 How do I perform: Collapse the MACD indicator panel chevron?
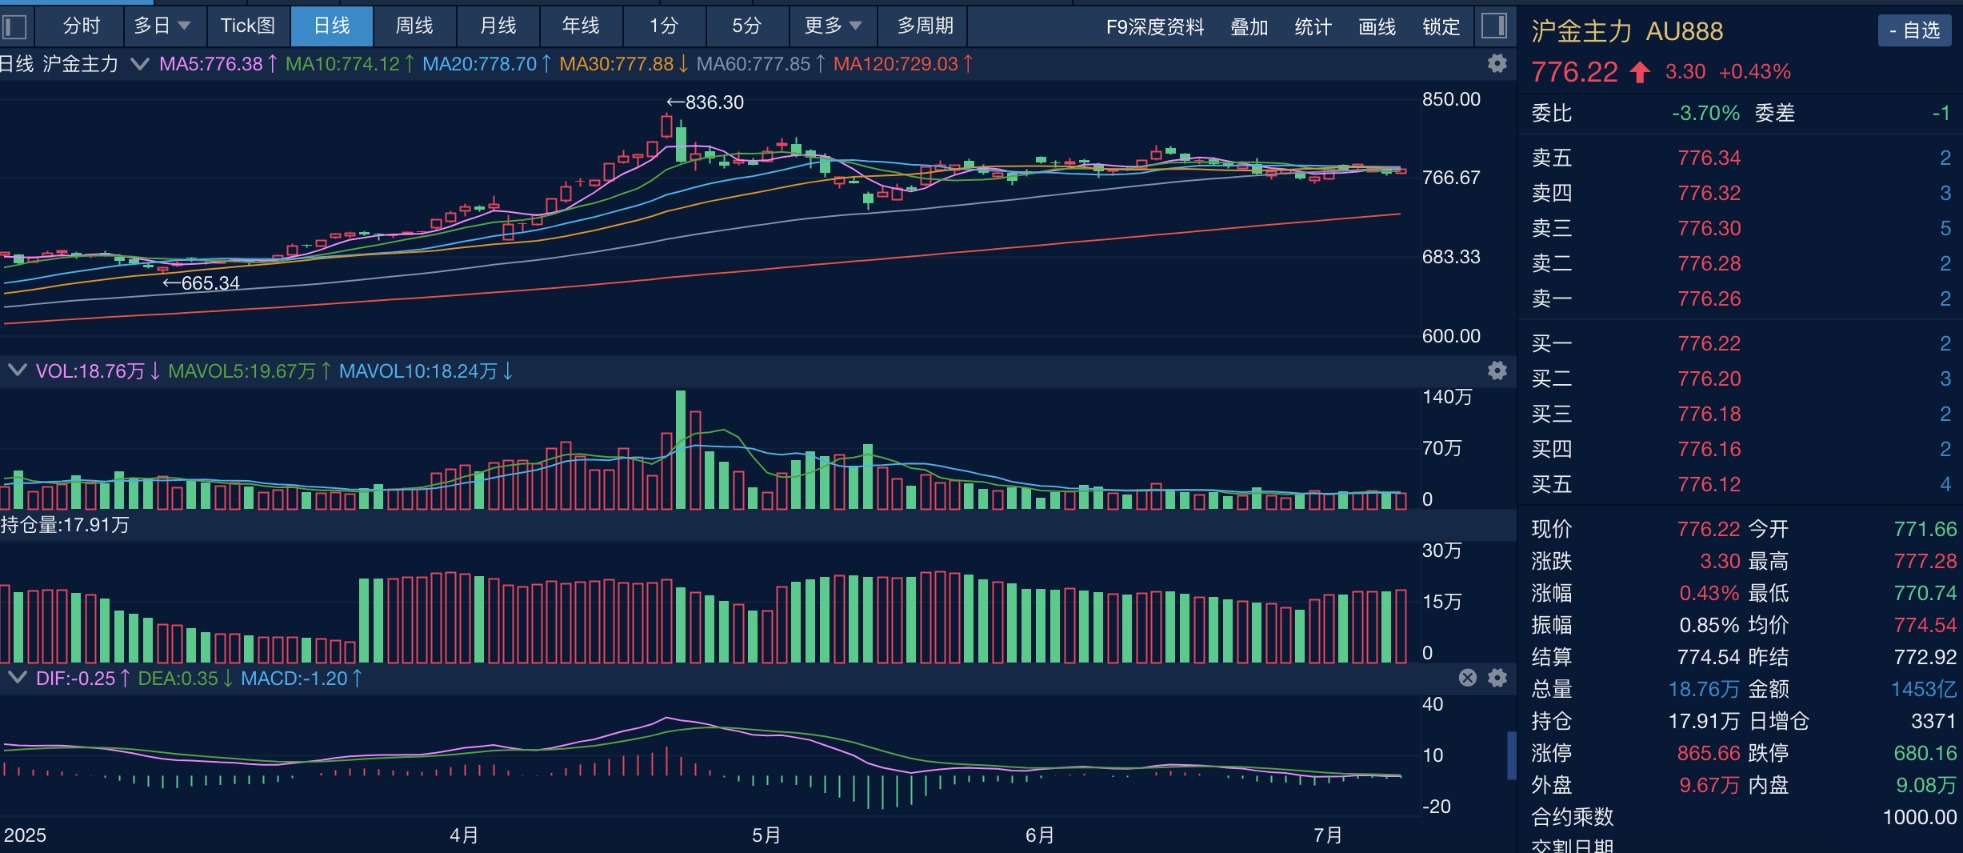pyautogui.click(x=17, y=677)
